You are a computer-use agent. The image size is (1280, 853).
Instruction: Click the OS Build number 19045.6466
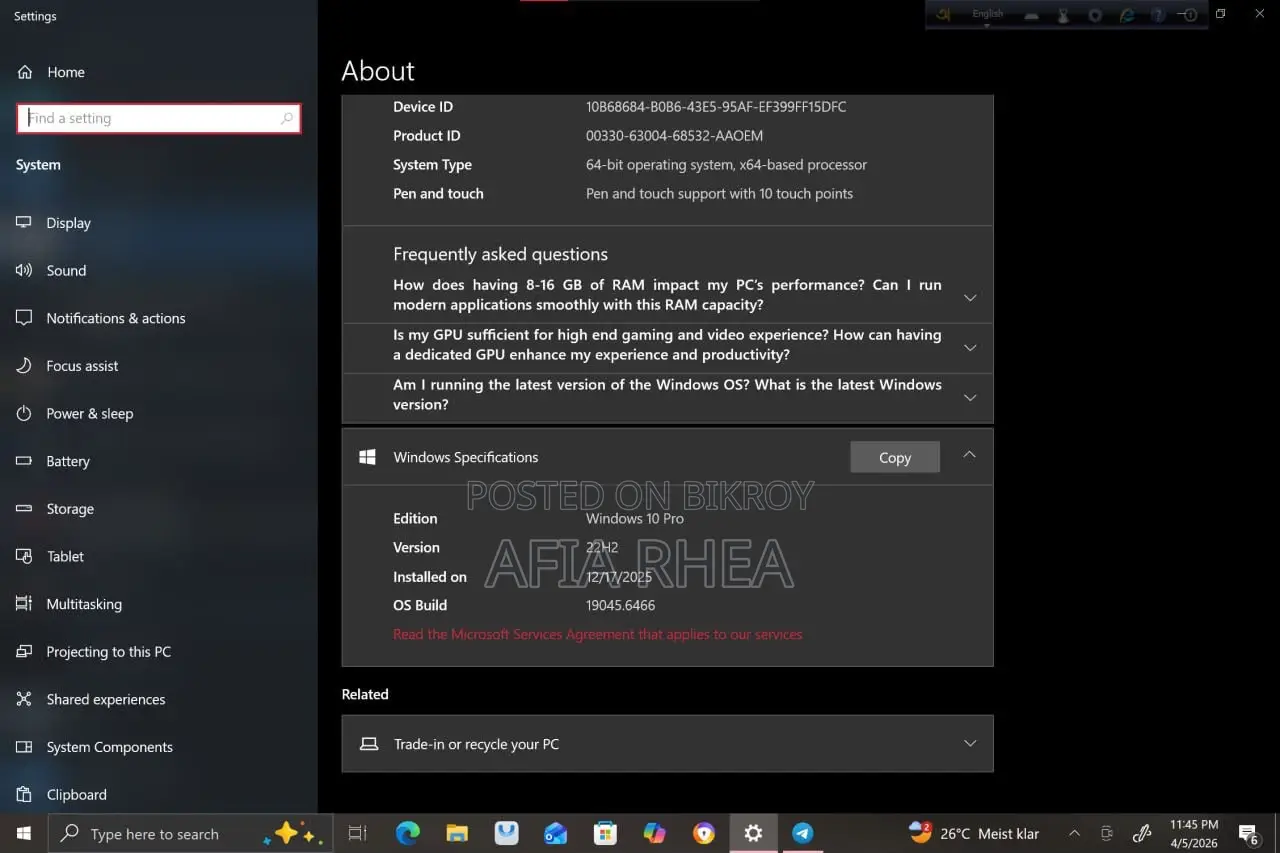tap(620, 605)
